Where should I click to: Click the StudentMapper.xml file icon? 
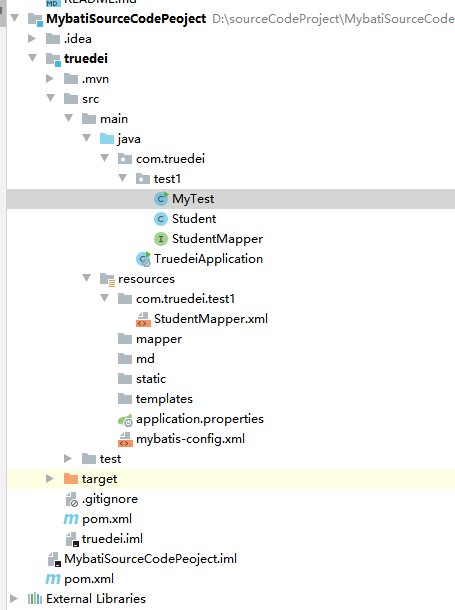point(143,319)
